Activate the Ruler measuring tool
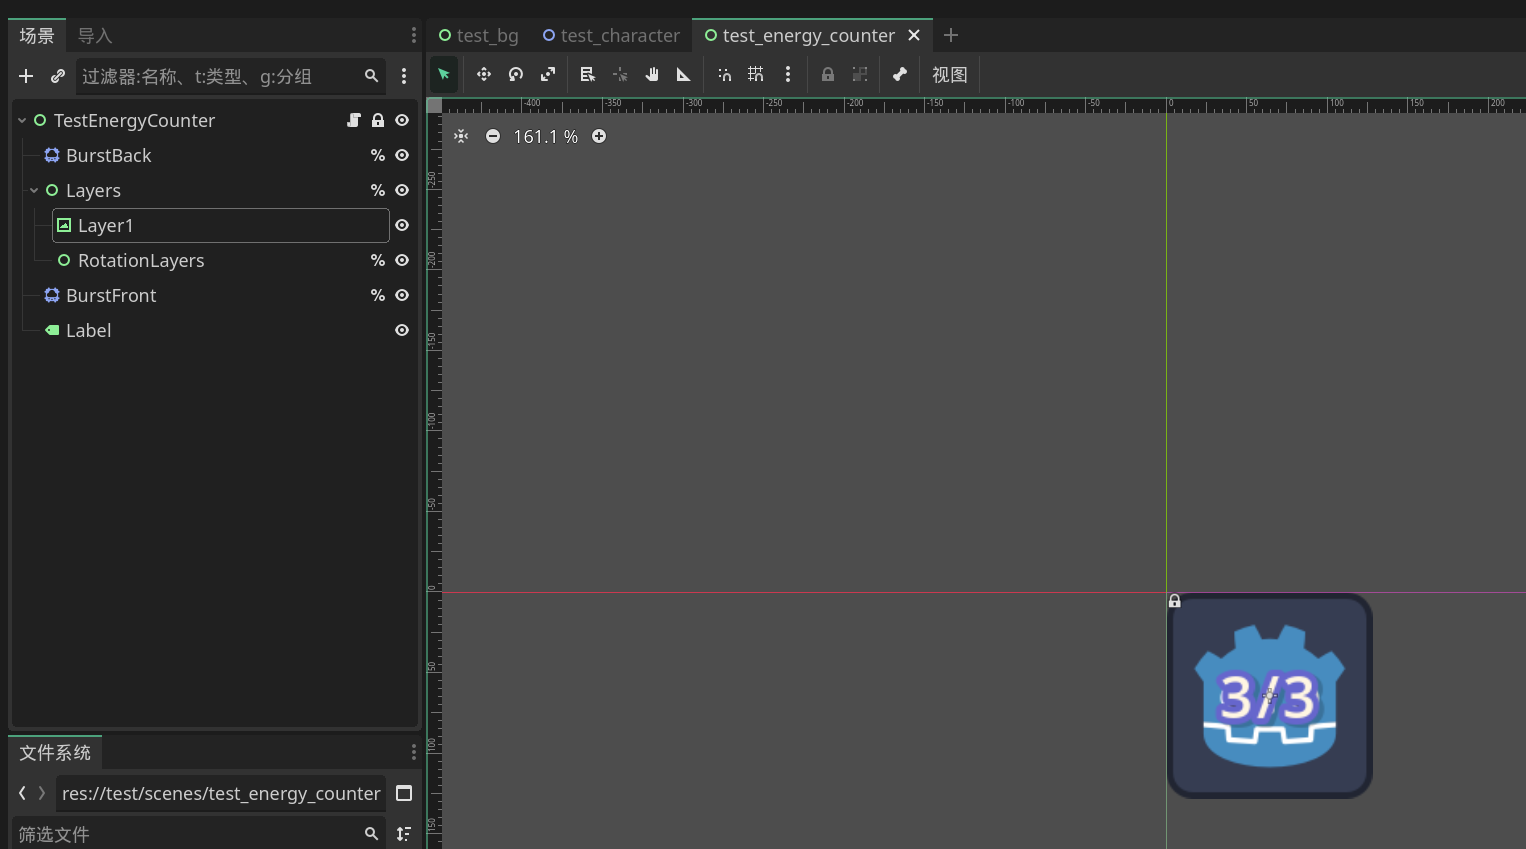The height and width of the screenshot is (849, 1526). coord(684,75)
